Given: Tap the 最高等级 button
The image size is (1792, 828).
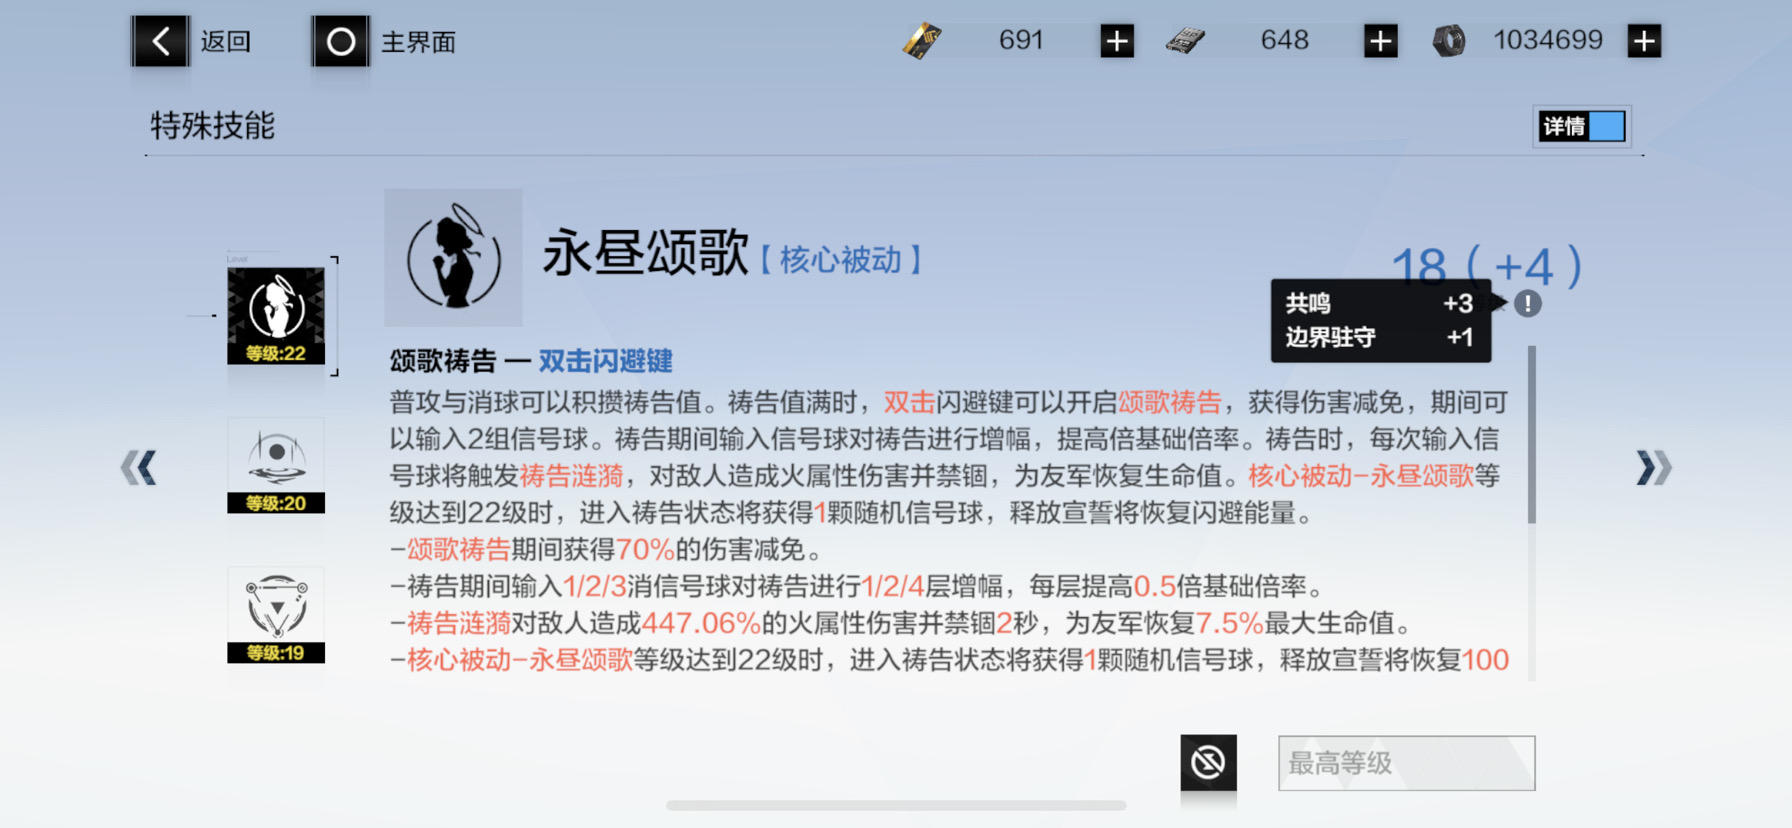Looking at the screenshot, I should click(x=1406, y=763).
